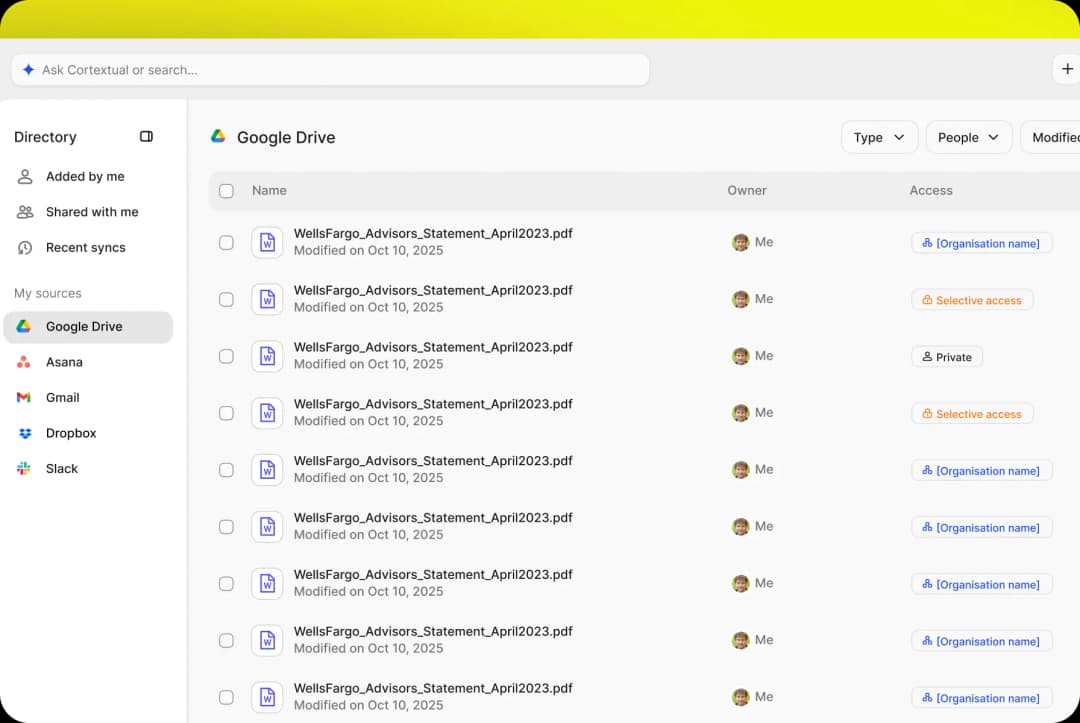Click the document icon in the Private row
The width and height of the screenshot is (1080, 723).
coord(267,356)
